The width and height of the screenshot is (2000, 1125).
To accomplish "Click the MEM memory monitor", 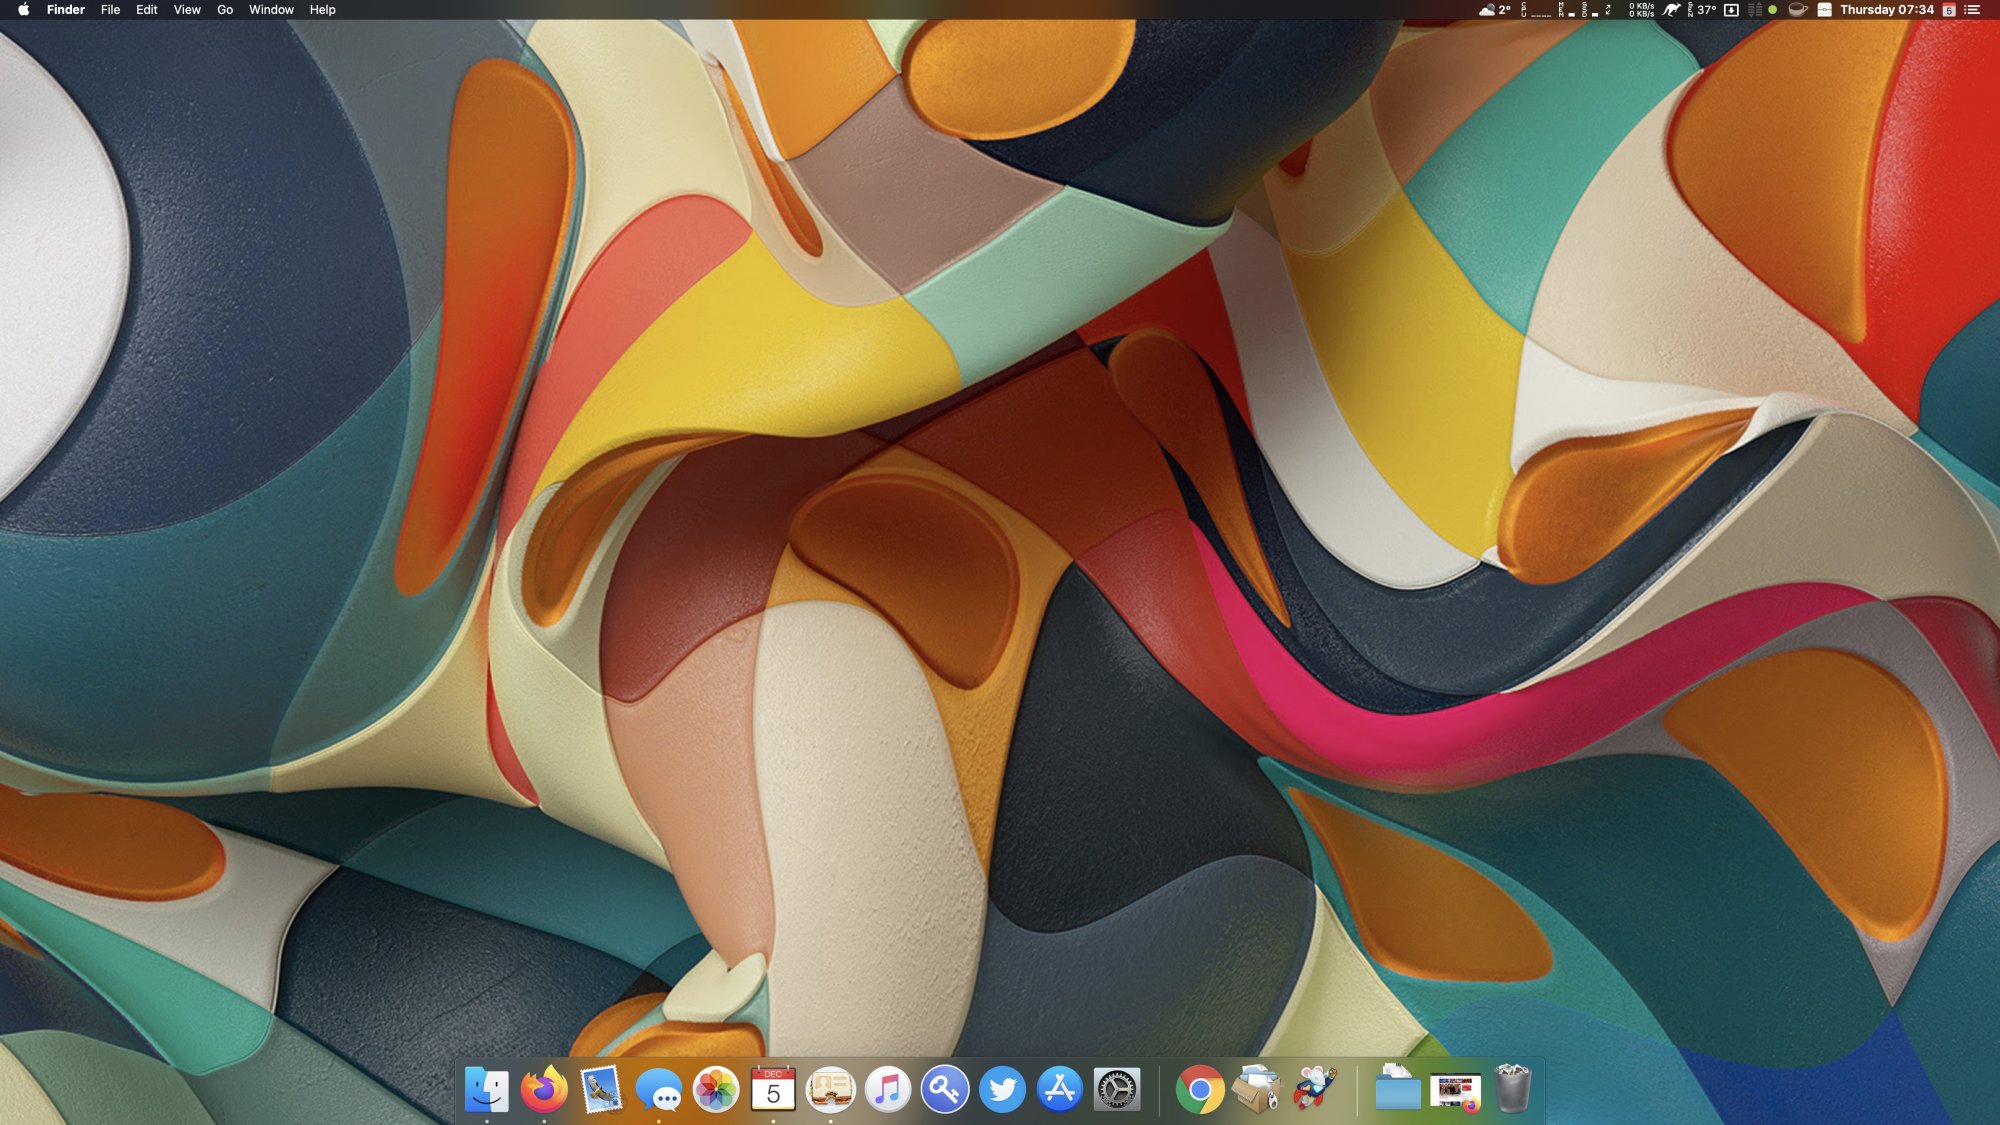I will point(1567,10).
